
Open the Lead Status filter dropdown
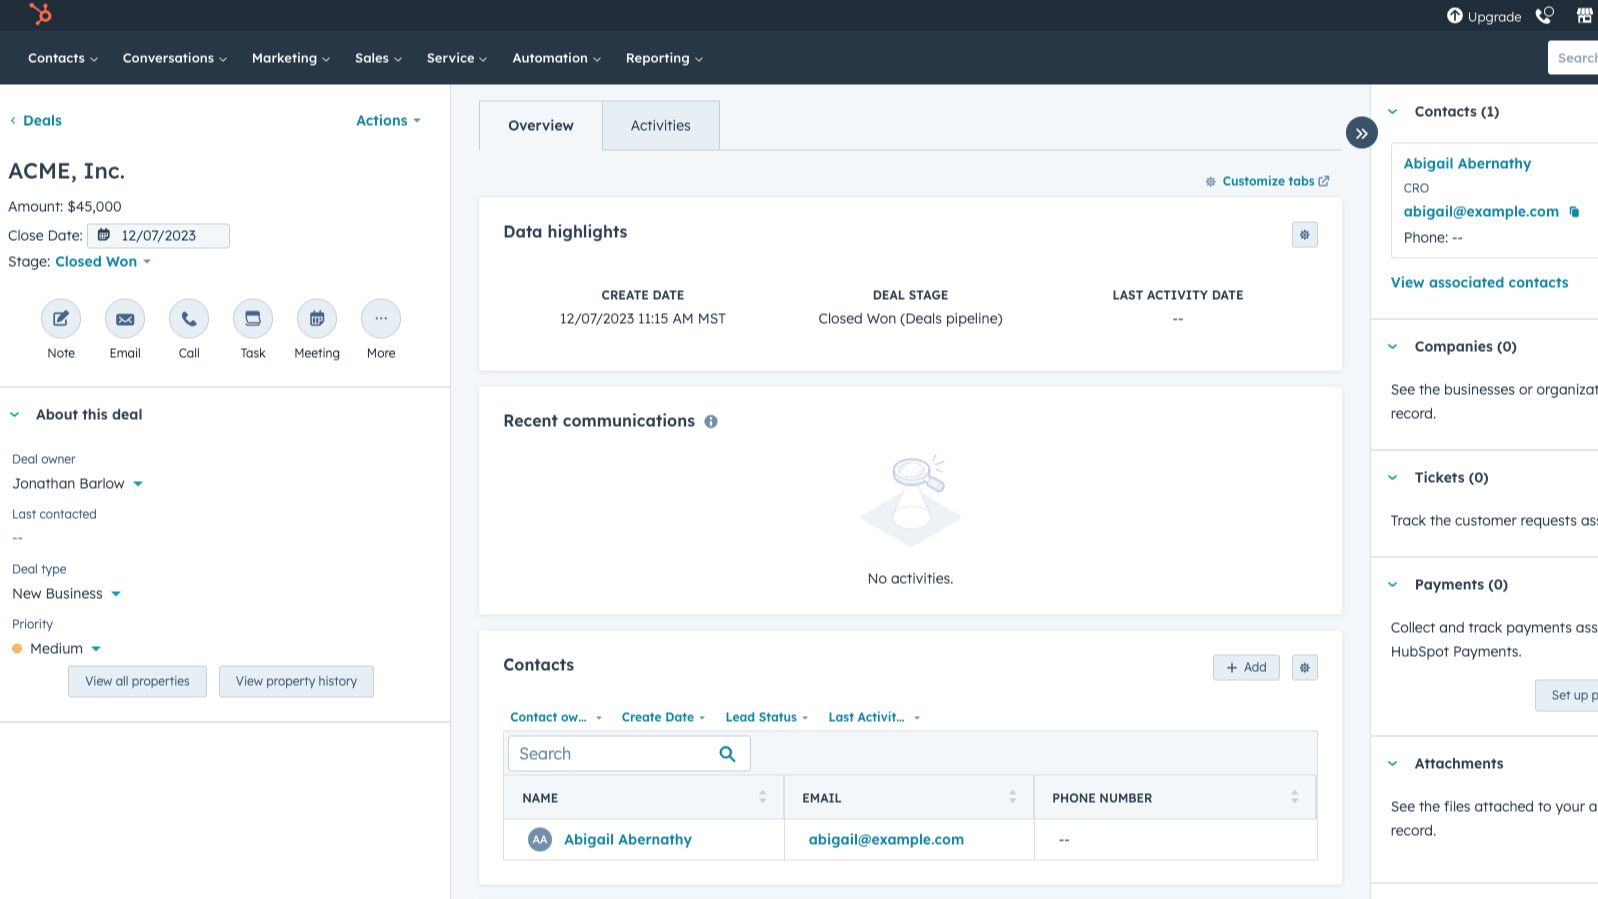(767, 718)
